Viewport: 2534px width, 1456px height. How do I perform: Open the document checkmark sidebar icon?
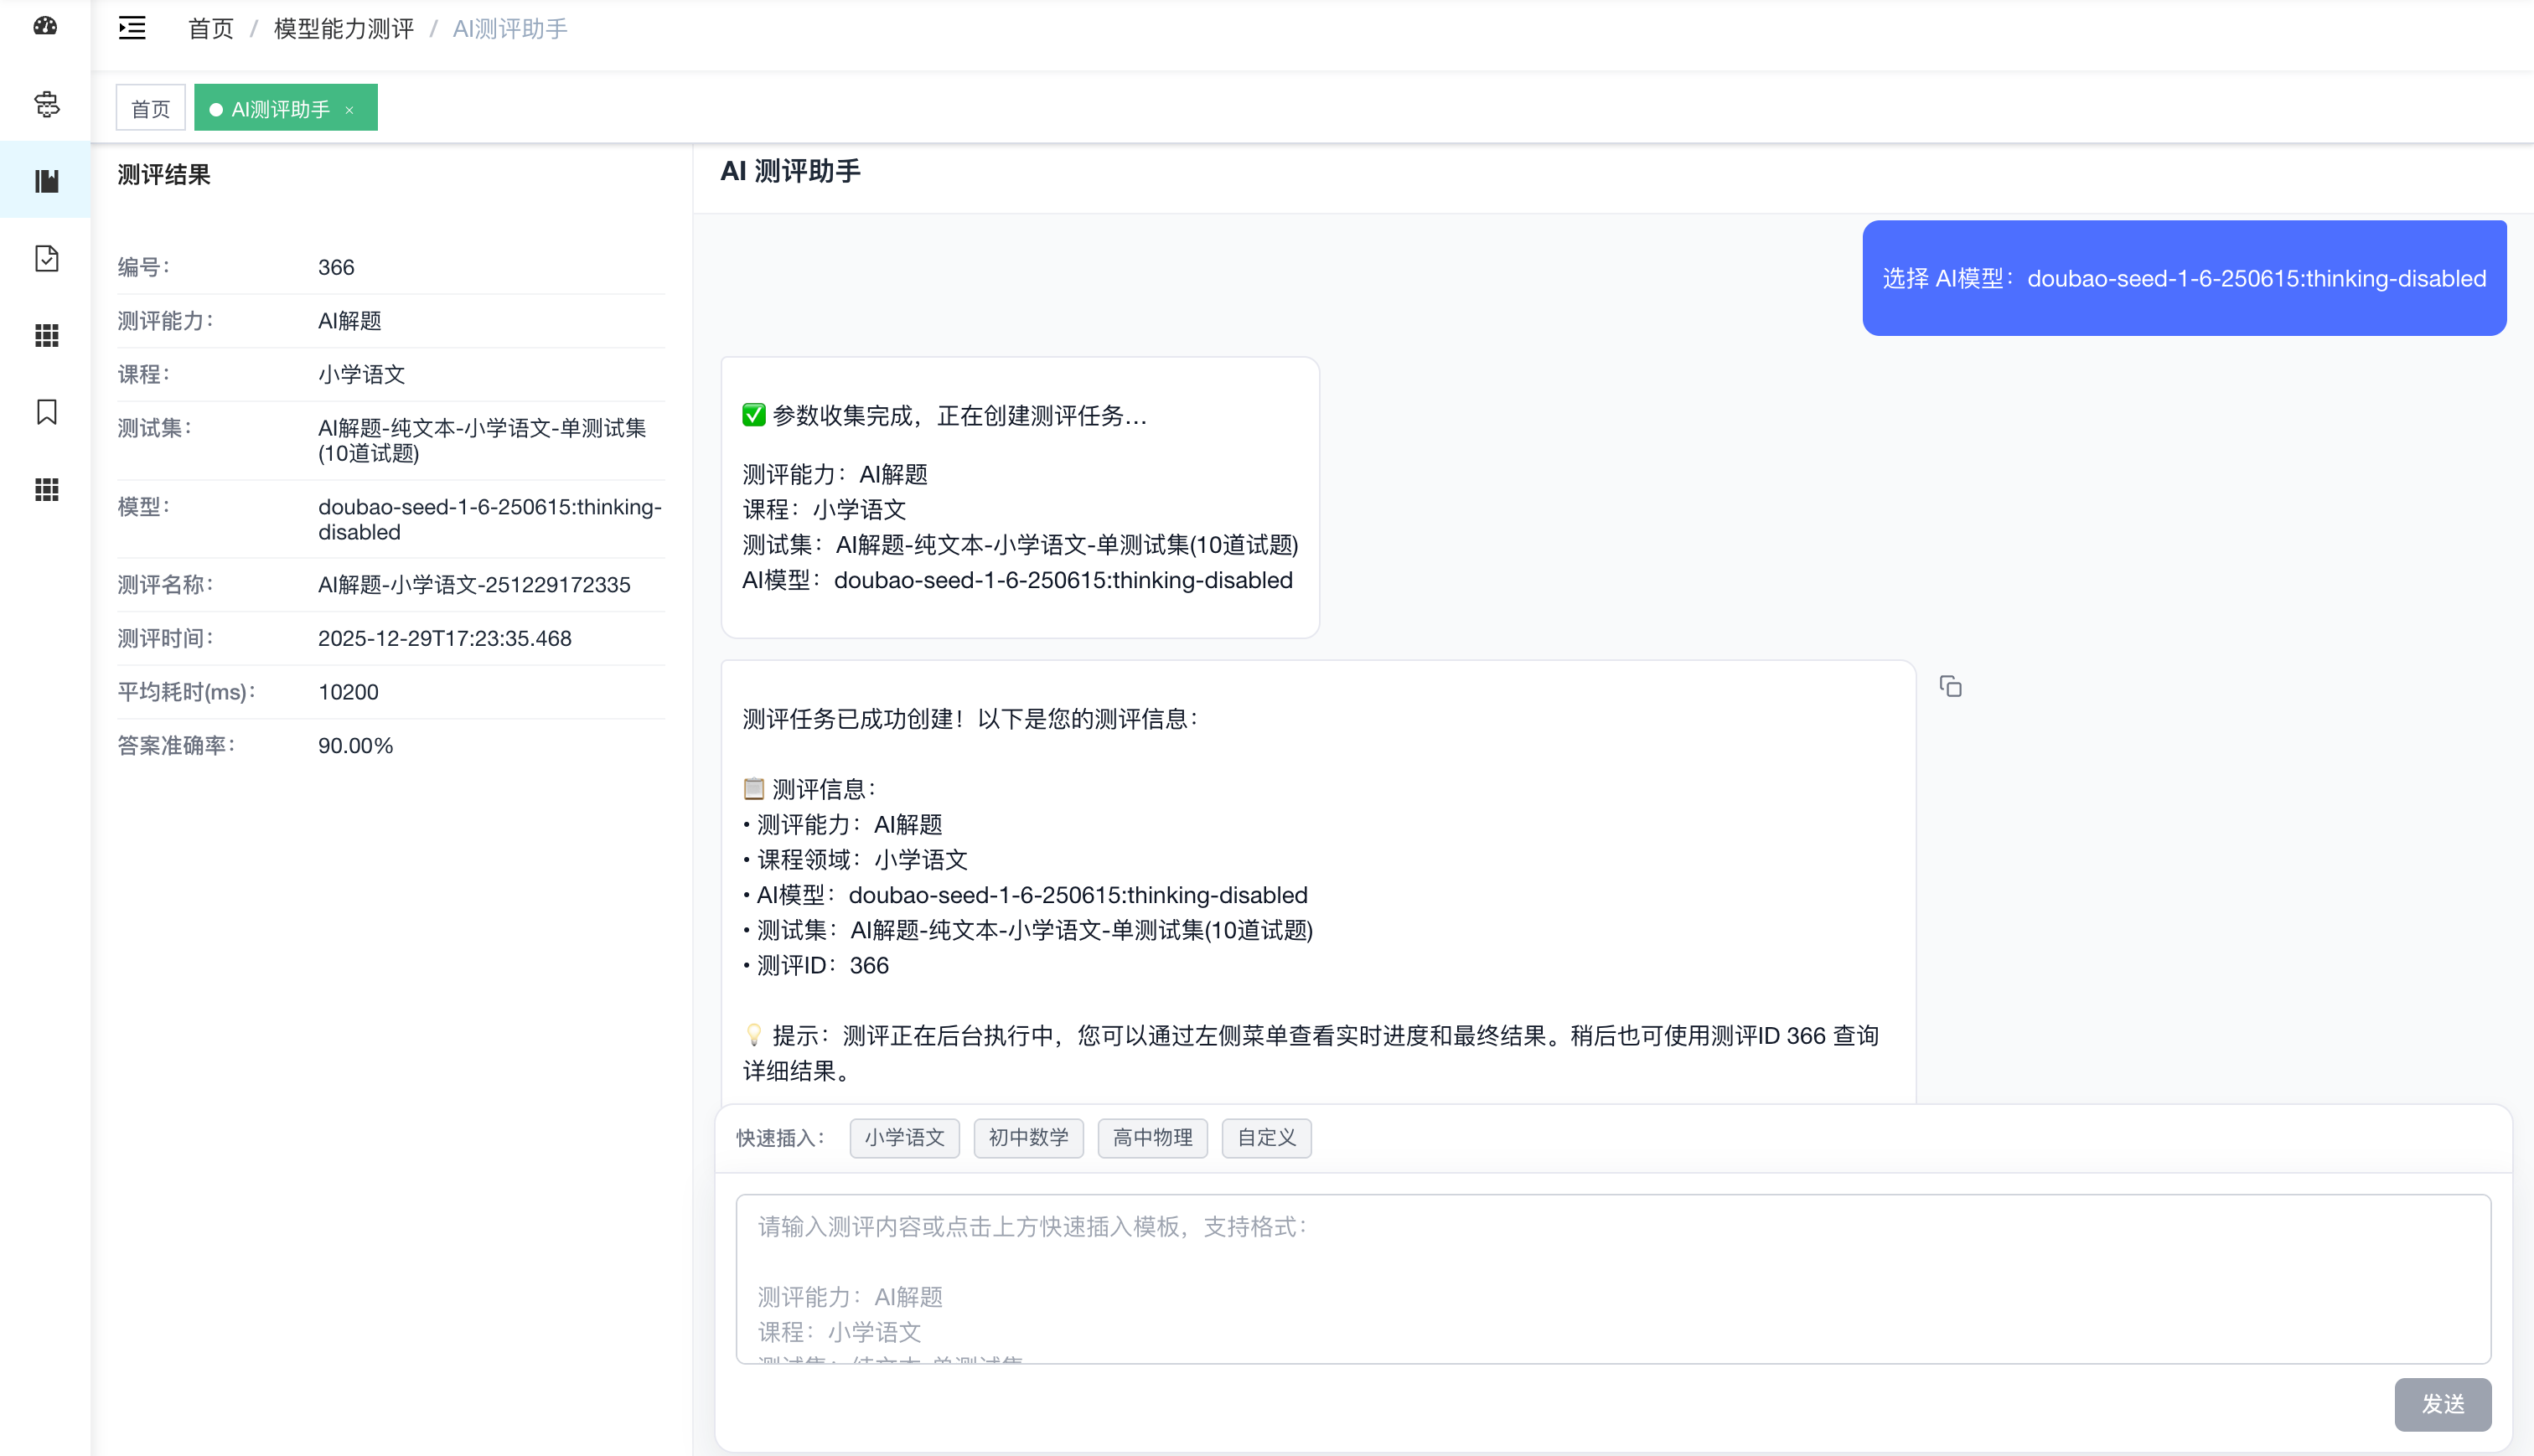46,258
